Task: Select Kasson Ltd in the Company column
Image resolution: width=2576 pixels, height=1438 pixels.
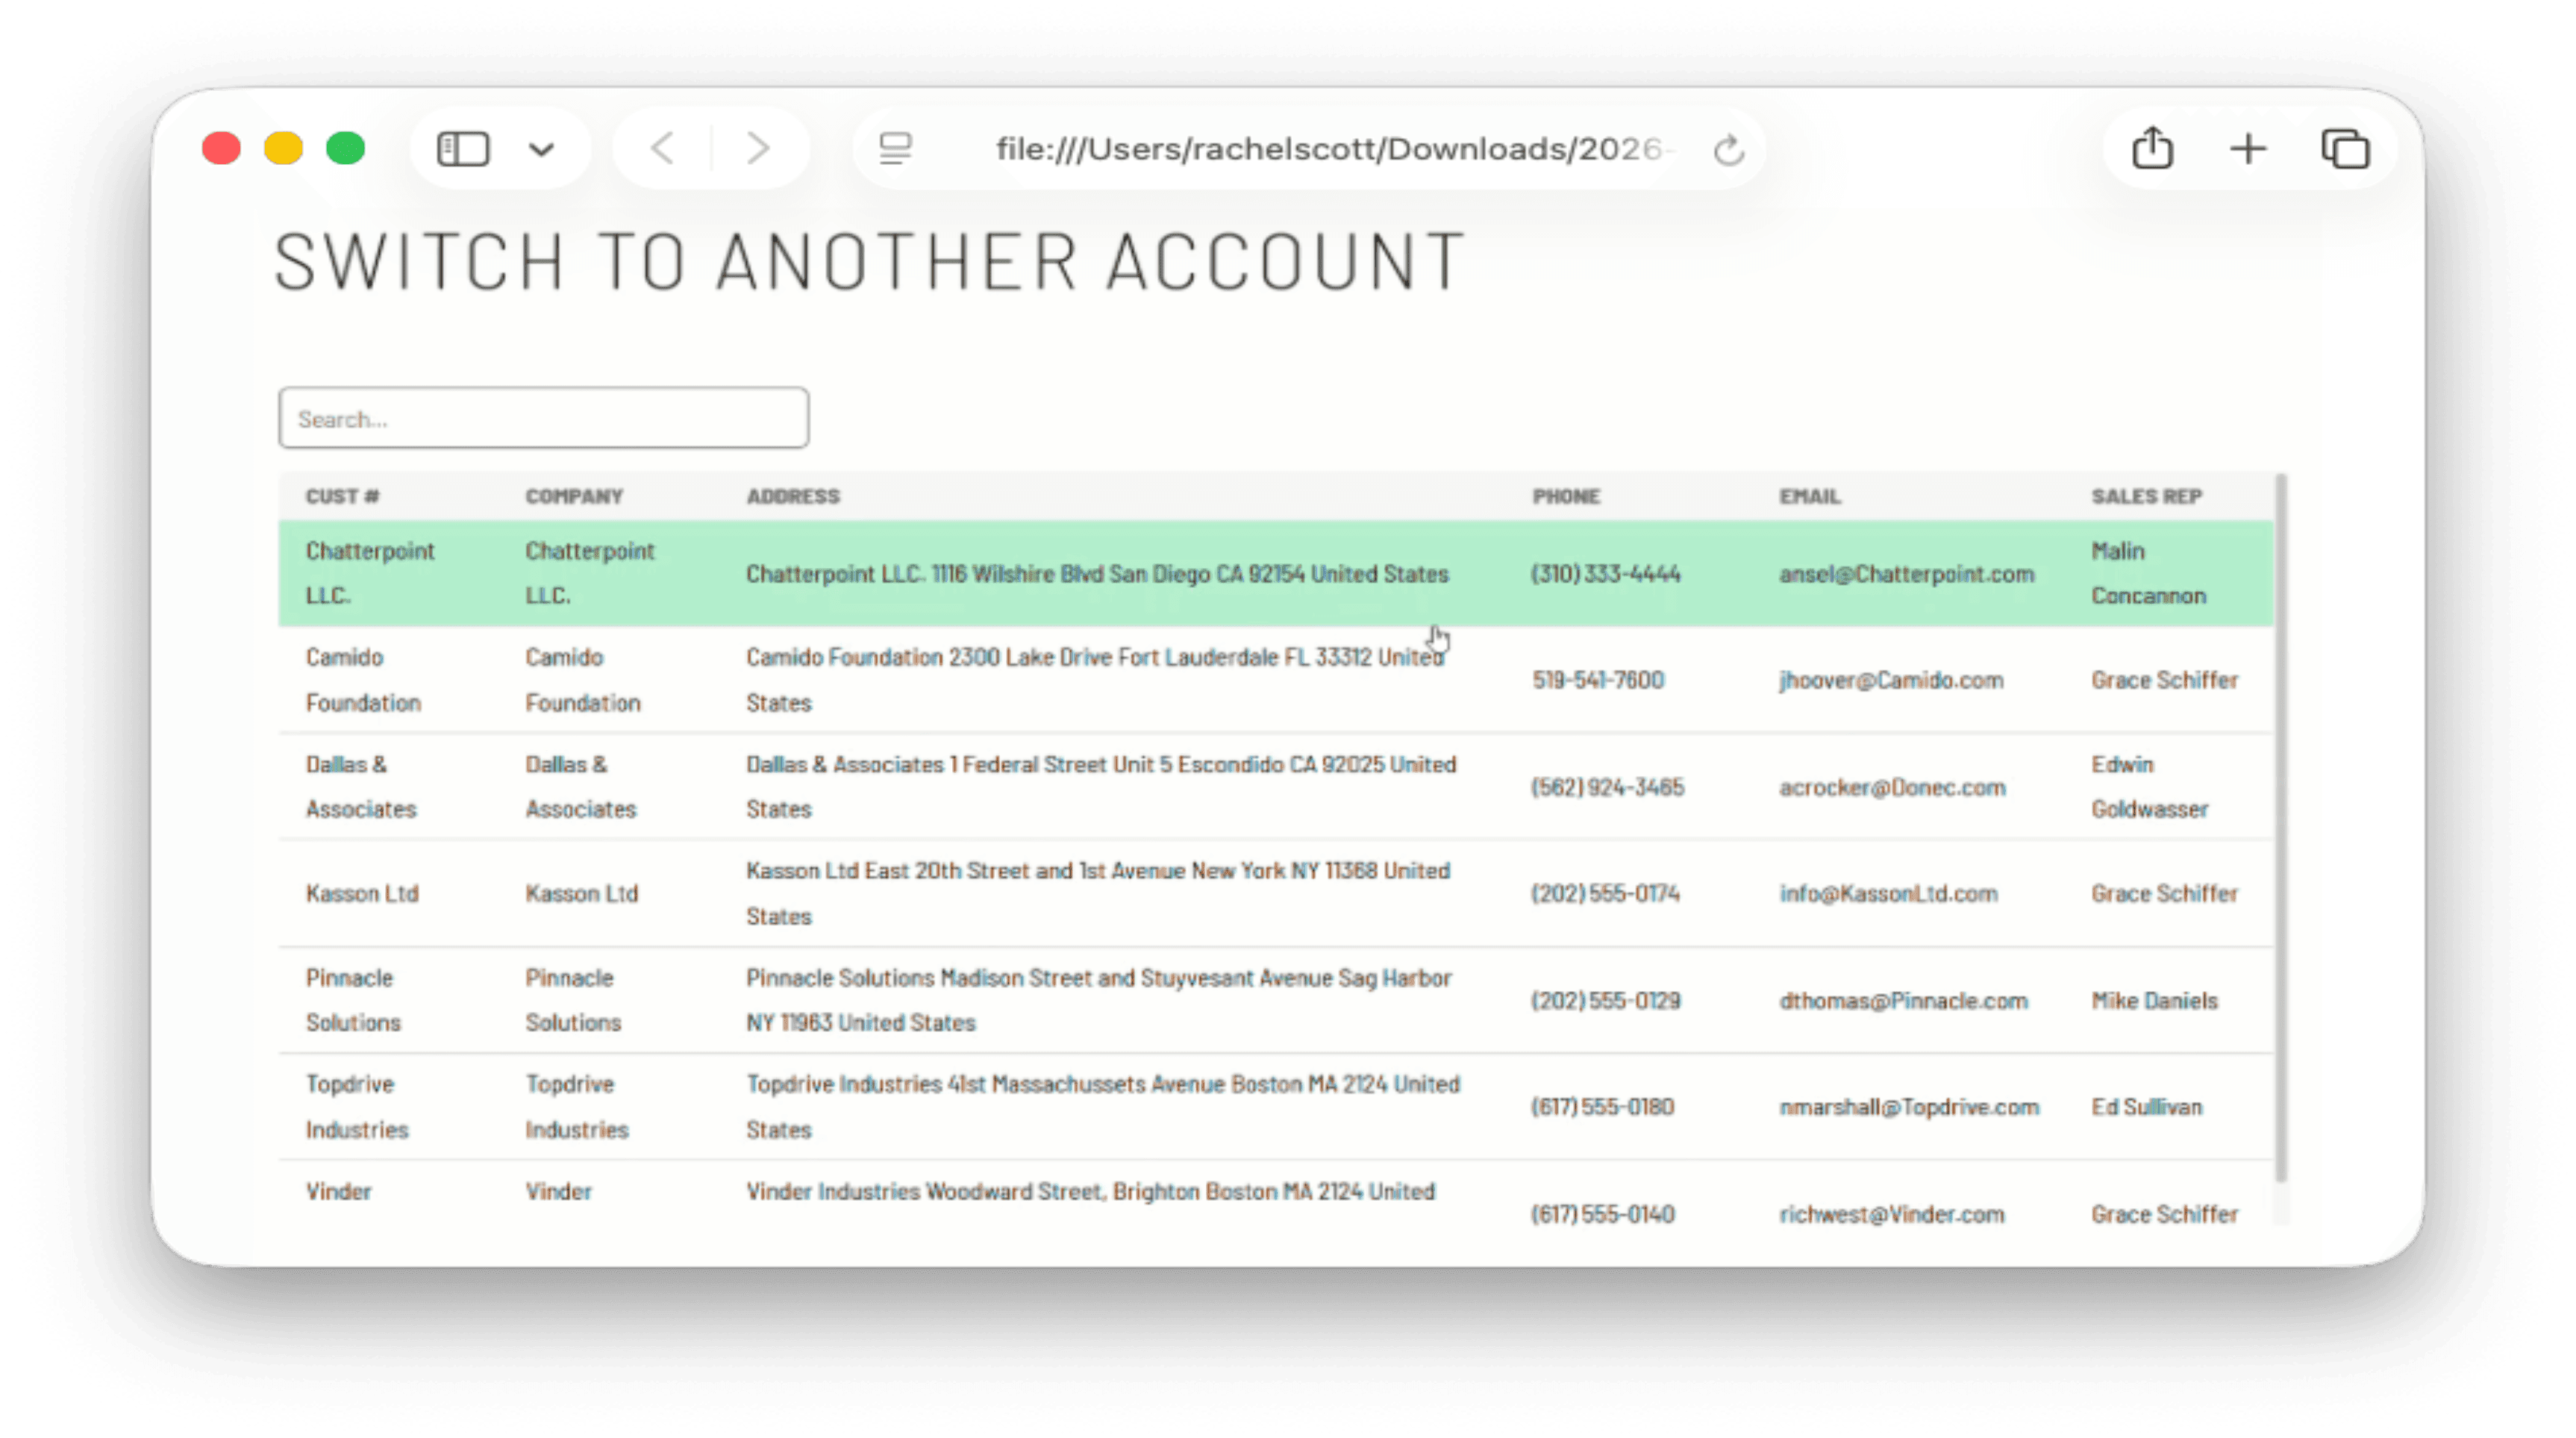Action: pos(581,893)
